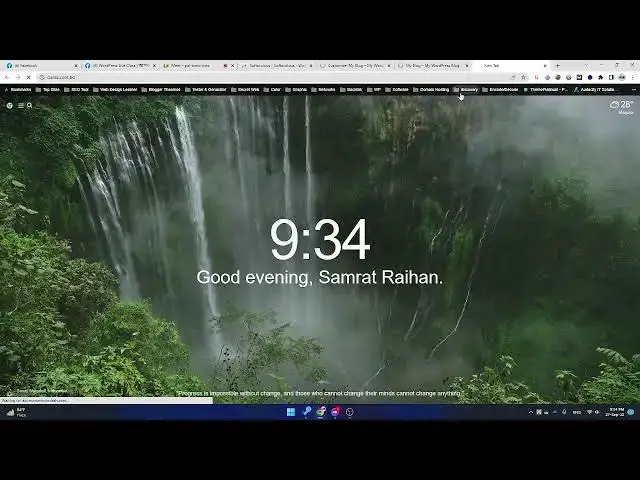Open the Top Sites bookmark folder
The height and width of the screenshot is (480, 640).
47,89
